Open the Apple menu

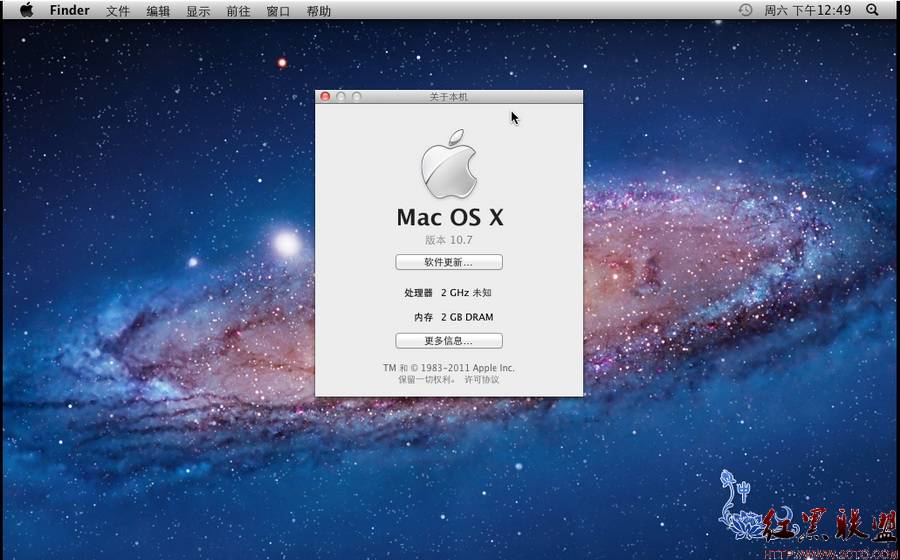[x=26, y=10]
